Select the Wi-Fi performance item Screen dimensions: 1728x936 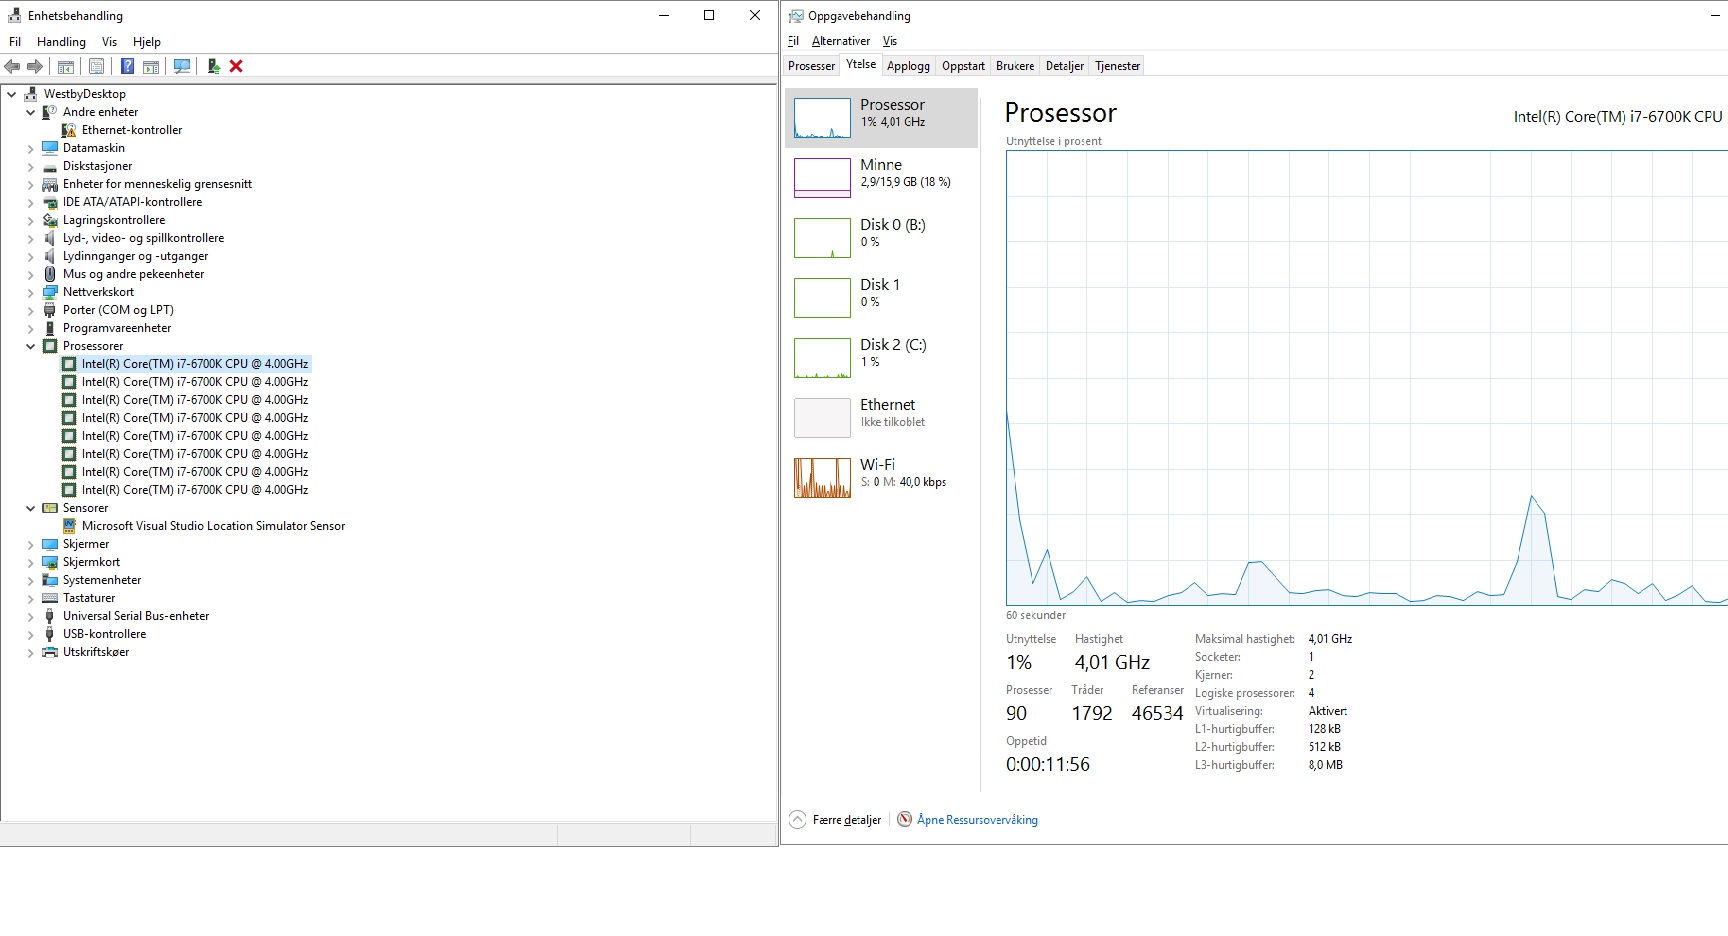(x=881, y=478)
